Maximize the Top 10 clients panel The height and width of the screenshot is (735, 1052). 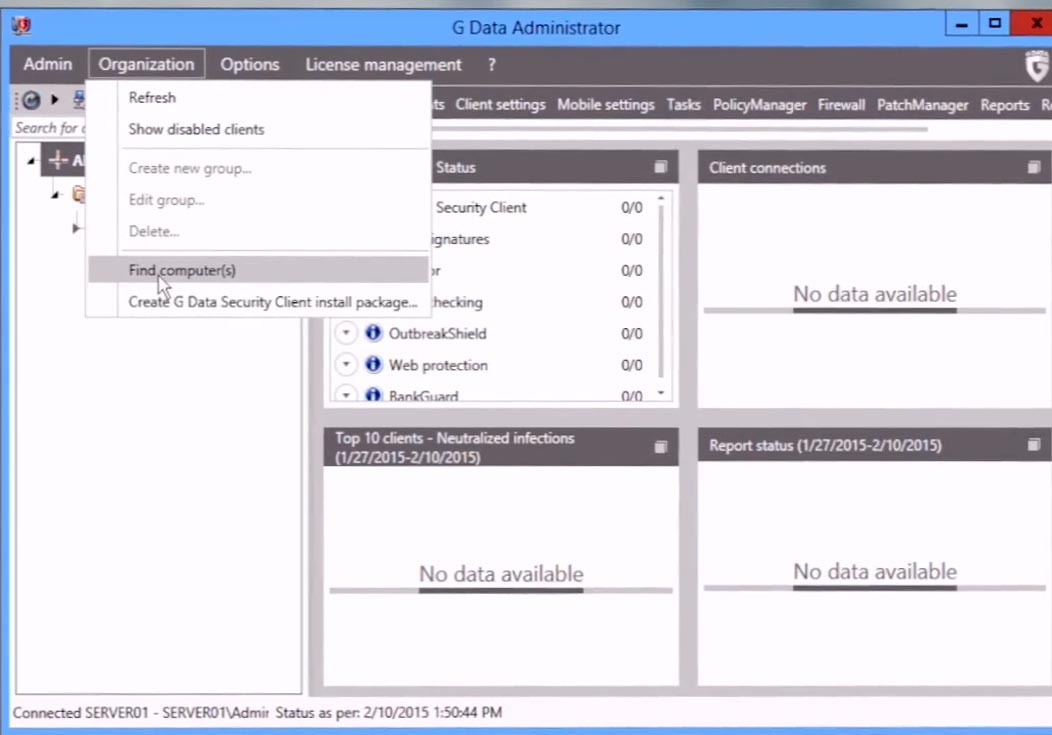(x=661, y=447)
